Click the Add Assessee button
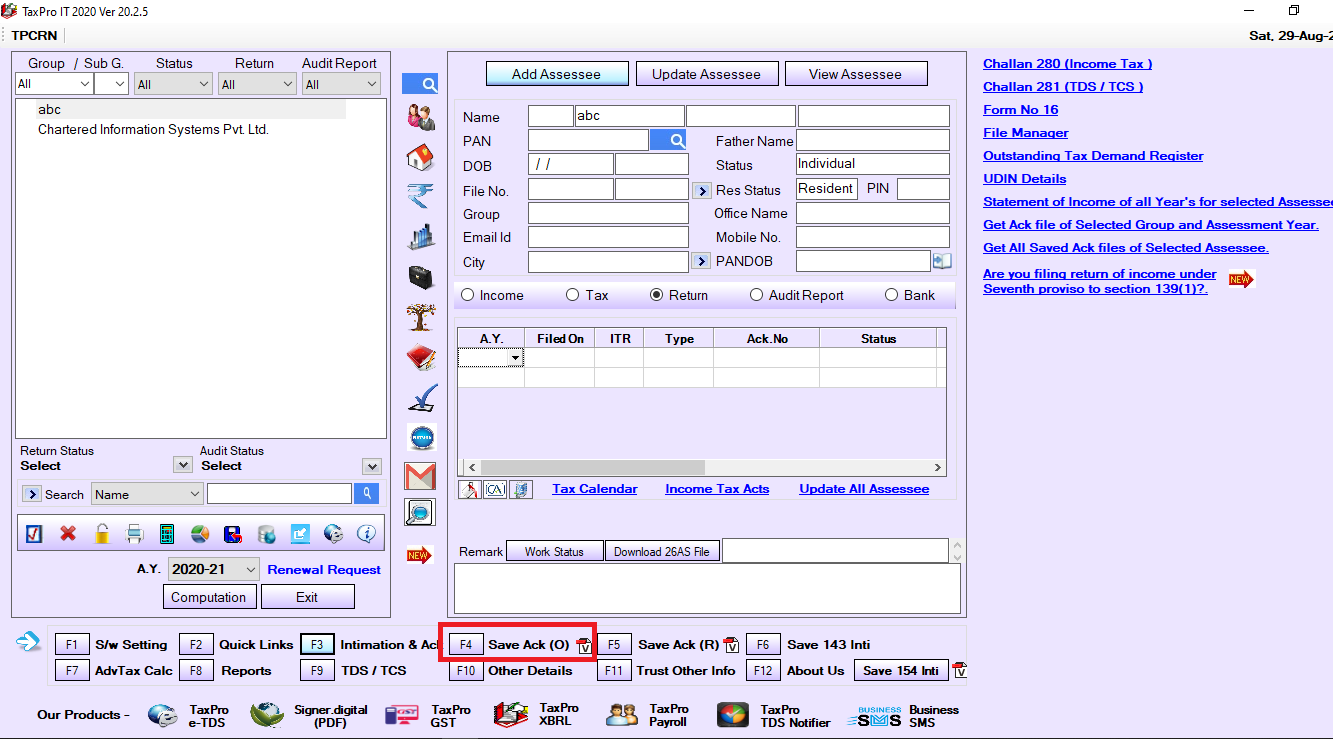This screenshot has height=739, width=1333. pyautogui.click(x=557, y=74)
